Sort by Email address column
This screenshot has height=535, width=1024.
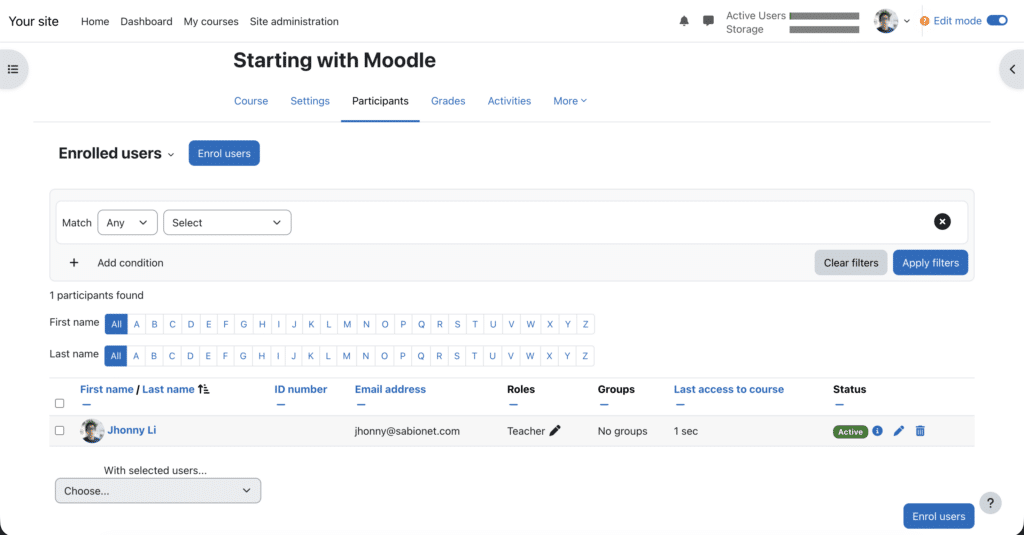tap(390, 389)
